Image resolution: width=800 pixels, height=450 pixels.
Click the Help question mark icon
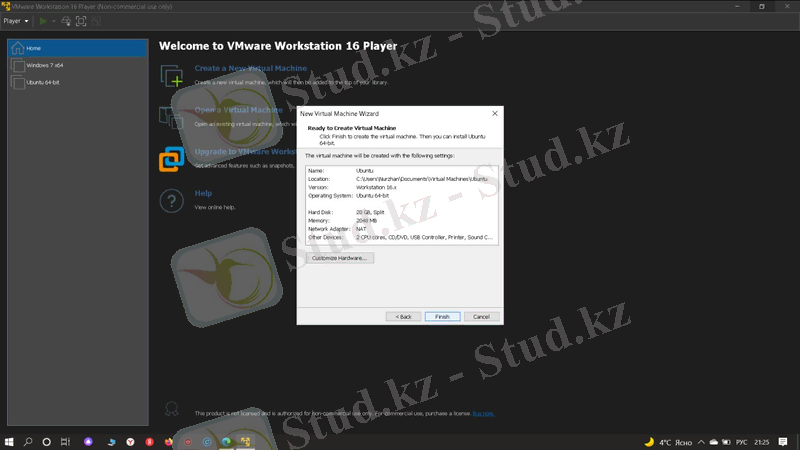171,201
